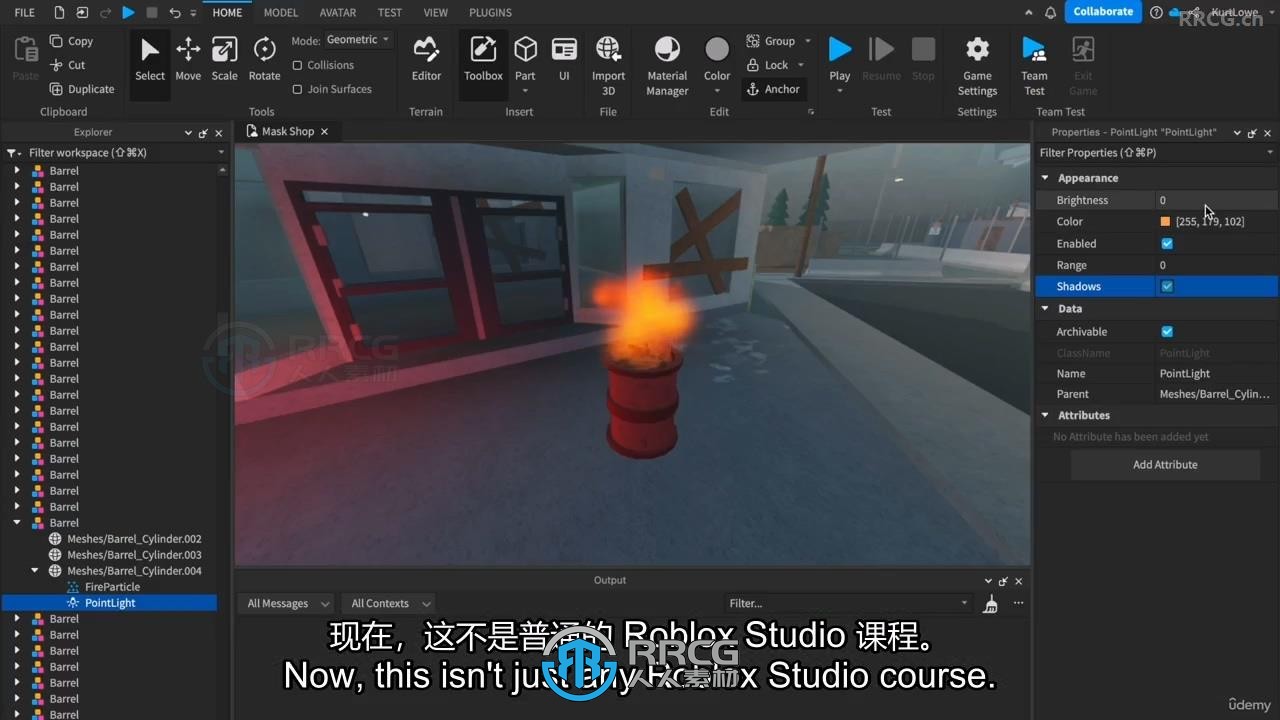This screenshot has width=1280, height=720.
Task: Click the Parent property value
Action: coord(1216,394)
